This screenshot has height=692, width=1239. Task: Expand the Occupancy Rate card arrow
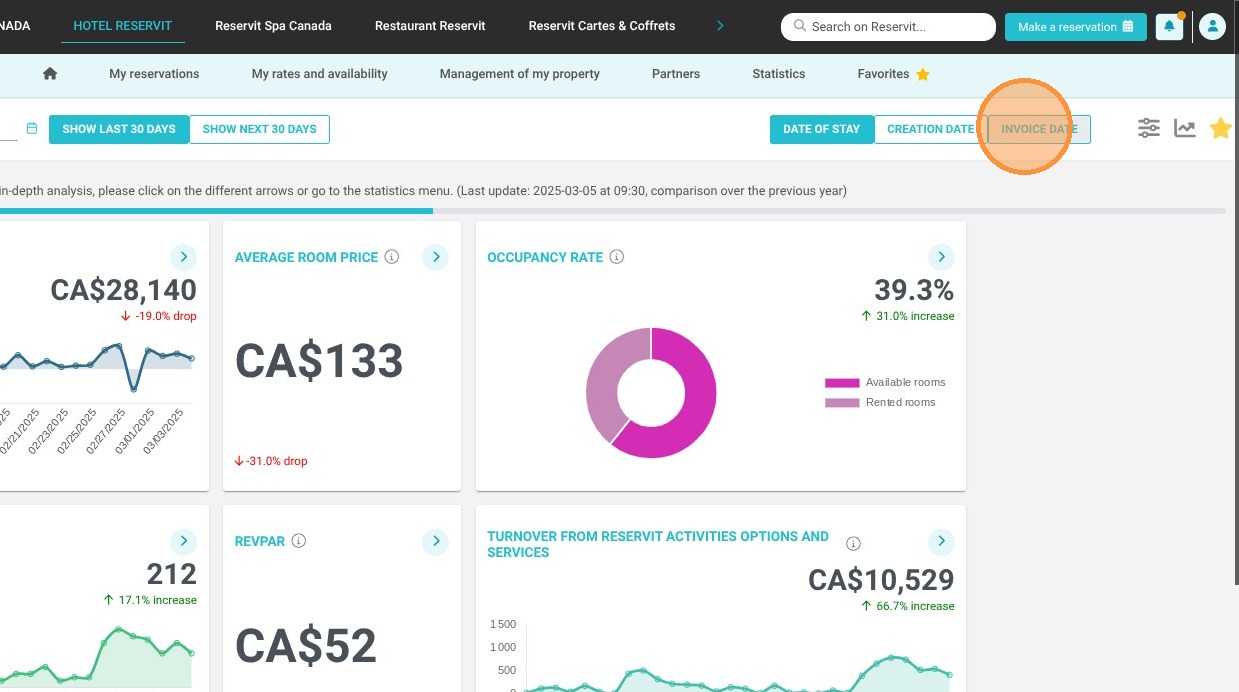941,257
